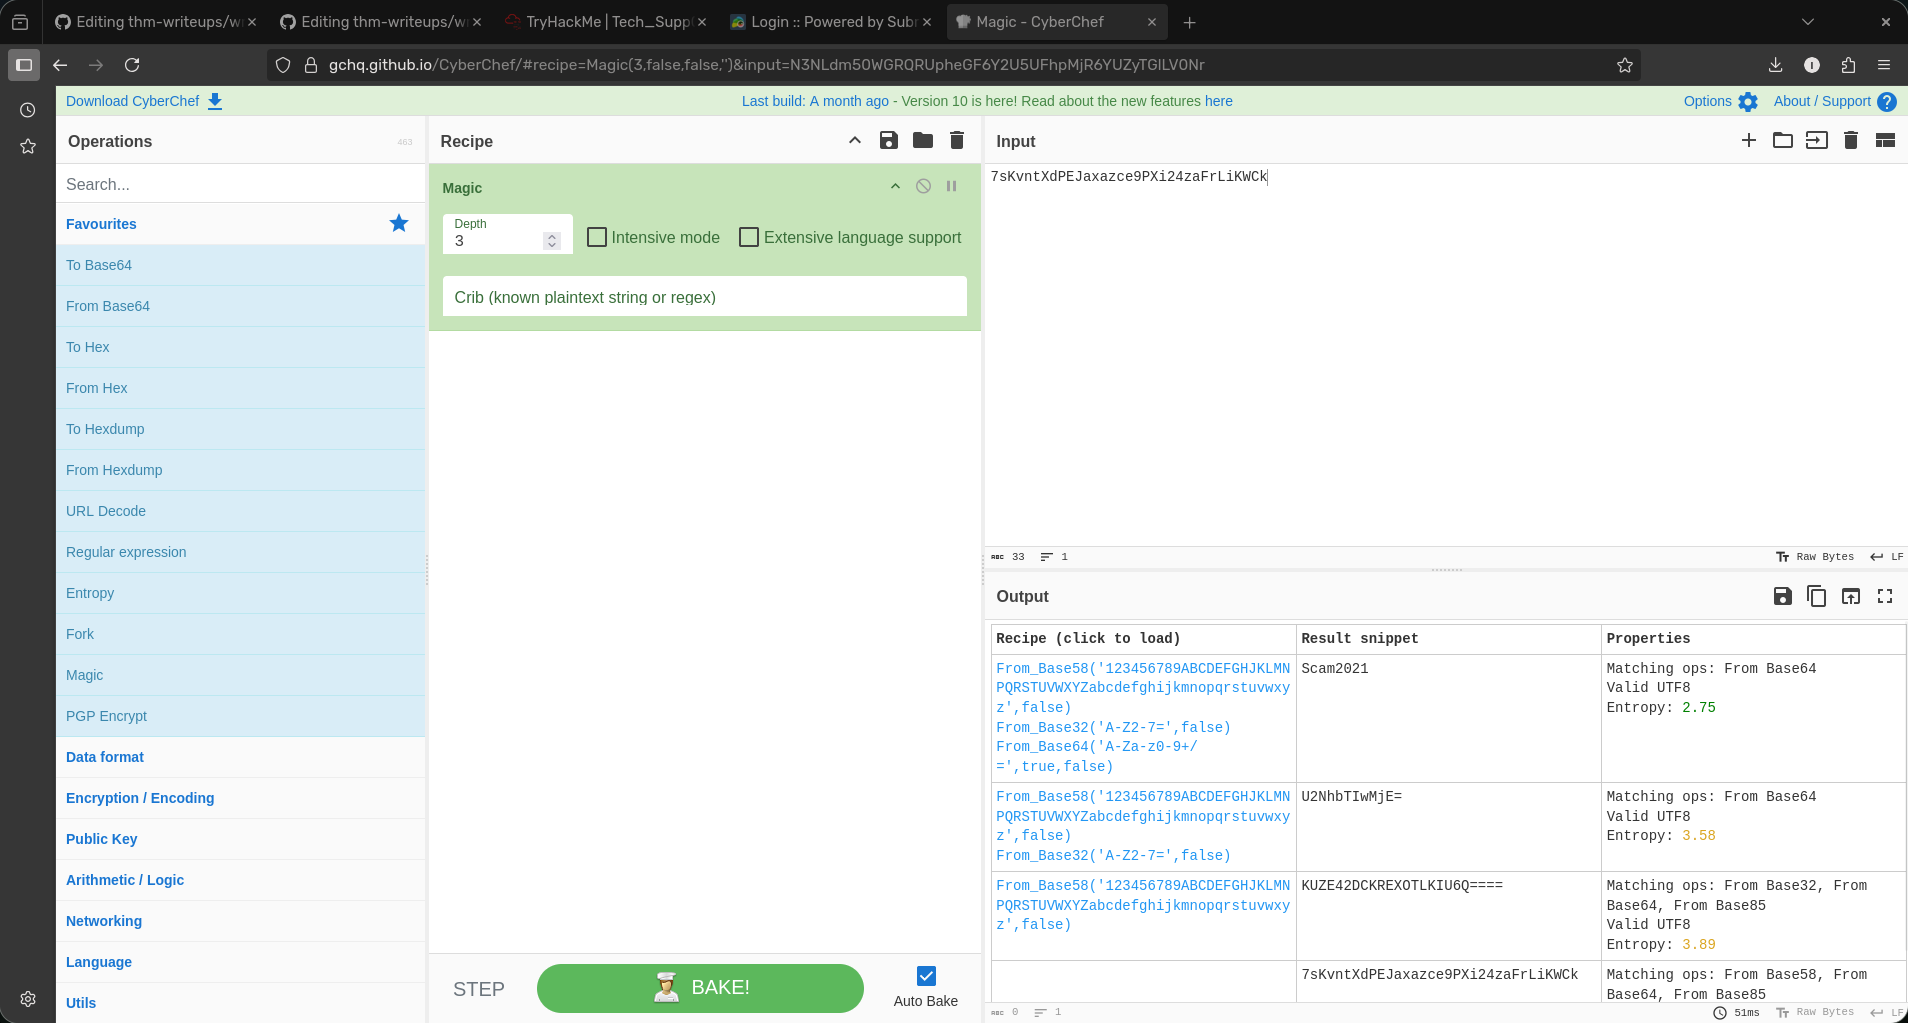
Task: Save the current recipe
Action: pyautogui.click(x=888, y=141)
